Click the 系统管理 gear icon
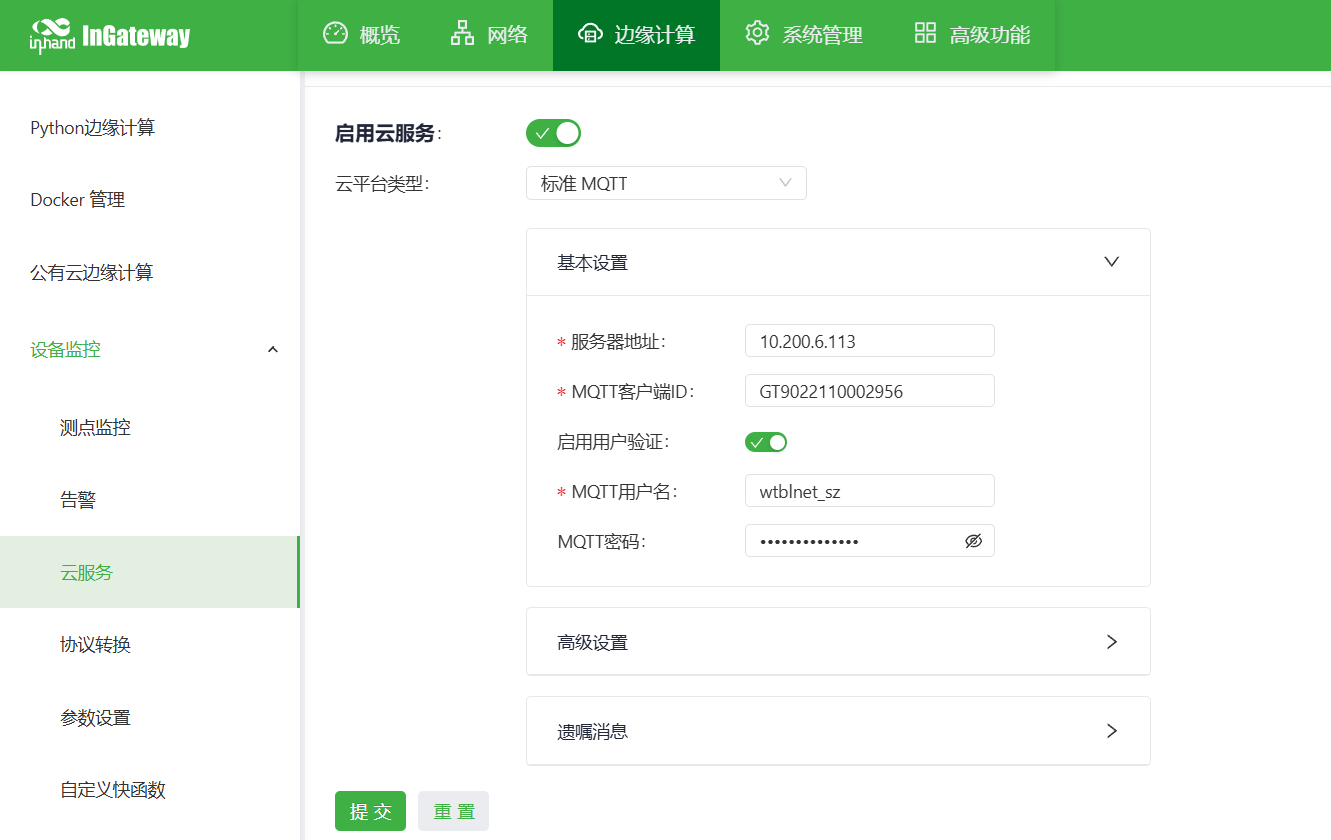Screen dimensions: 1331x840 click(x=758, y=34)
